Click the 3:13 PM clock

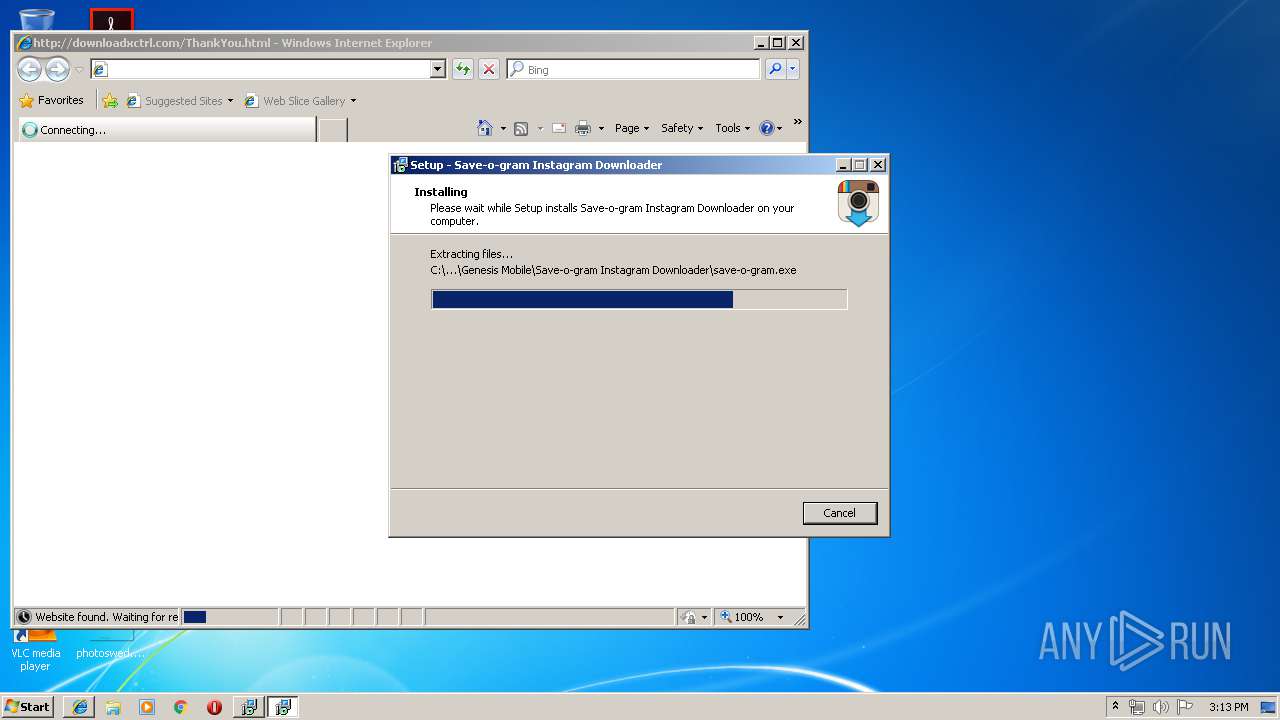click(x=1228, y=707)
